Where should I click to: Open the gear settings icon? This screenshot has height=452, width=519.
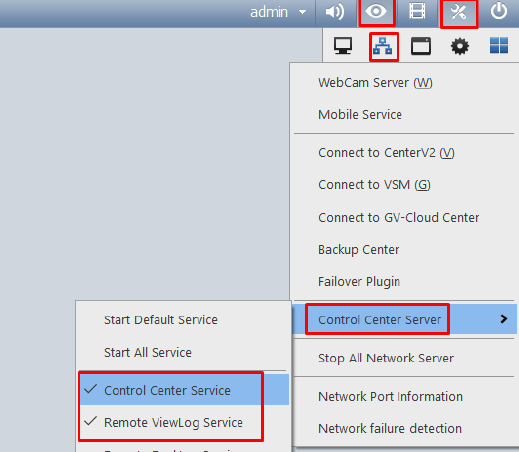(460, 46)
